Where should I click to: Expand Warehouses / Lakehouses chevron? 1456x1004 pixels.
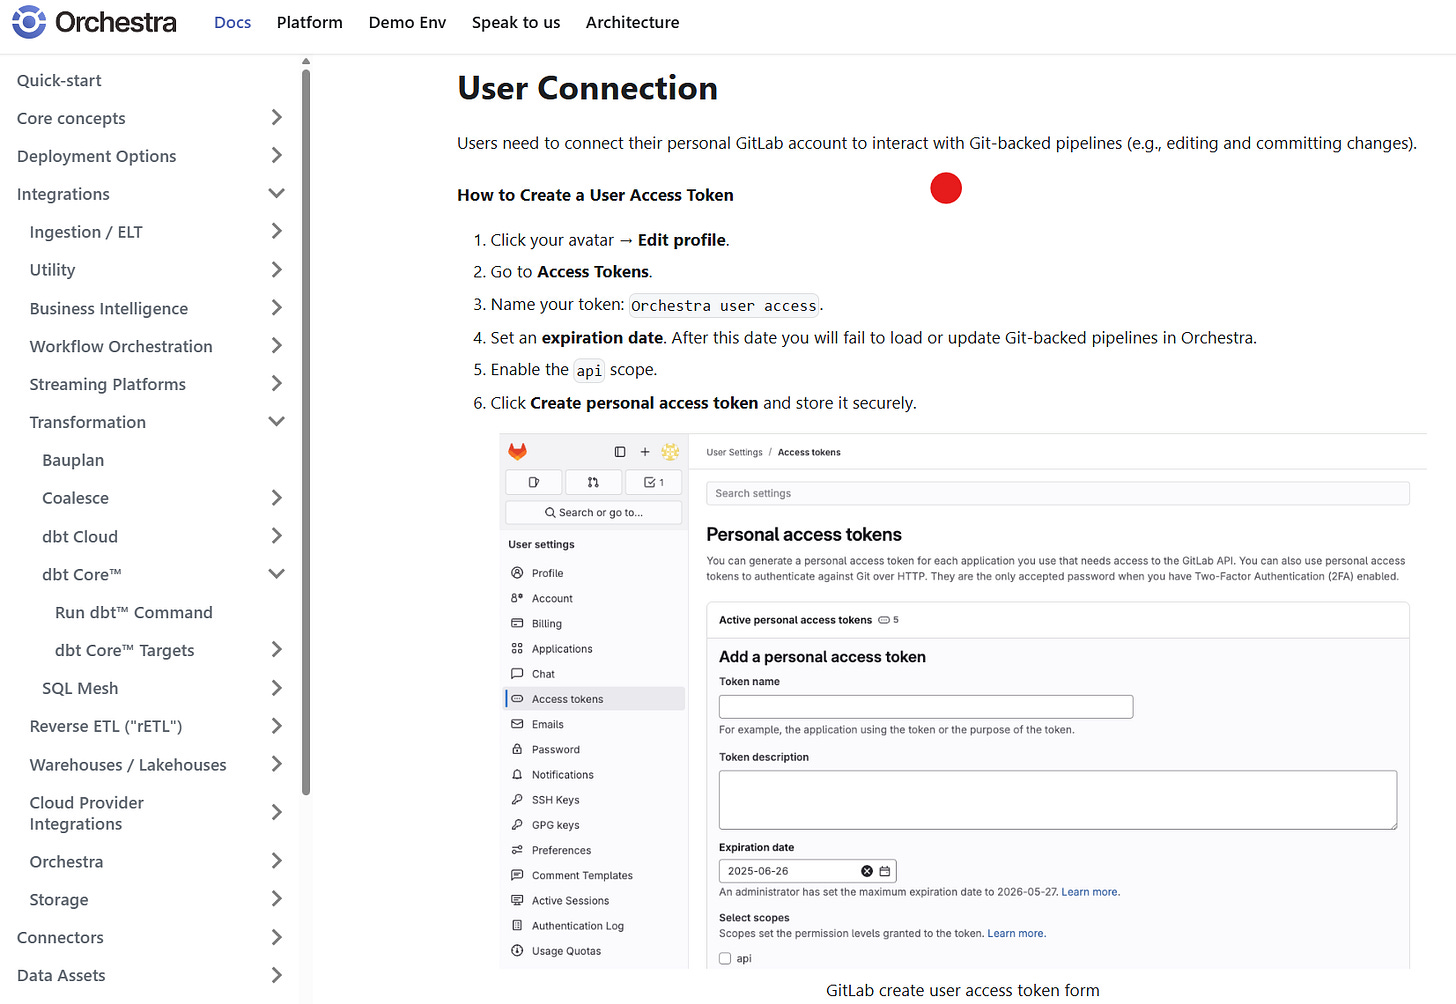[x=277, y=764]
